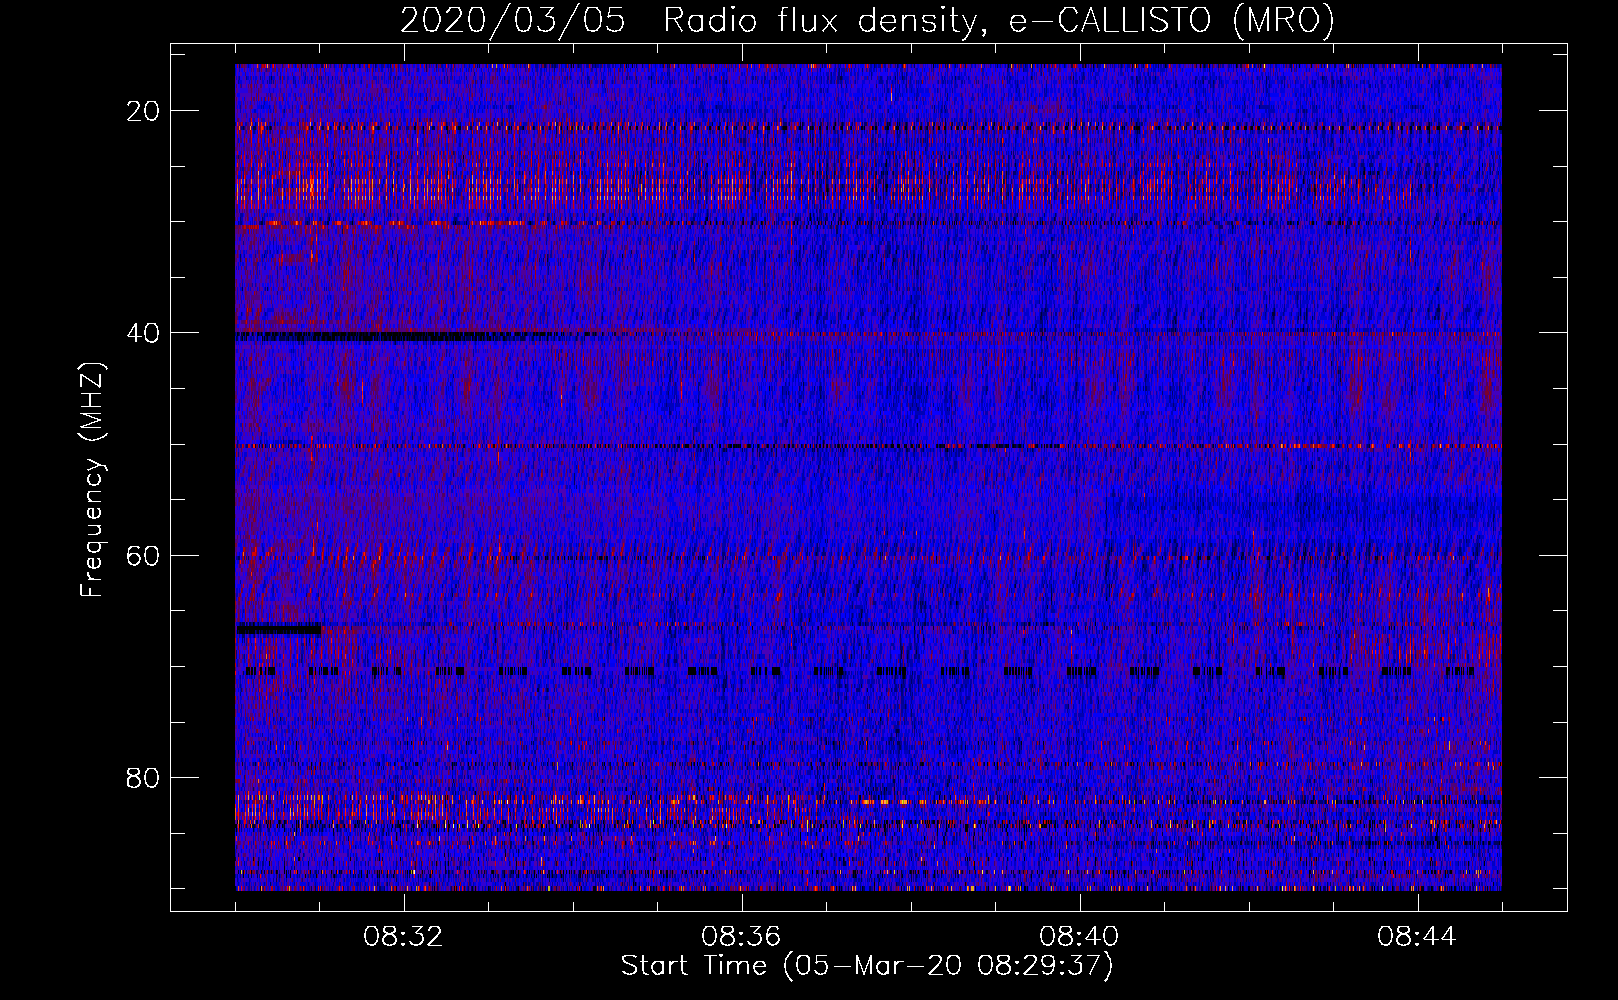Viewport: 1618px width, 1000px height.
Task: Click the 60 frequency tick label
Action: pos(143,556)
